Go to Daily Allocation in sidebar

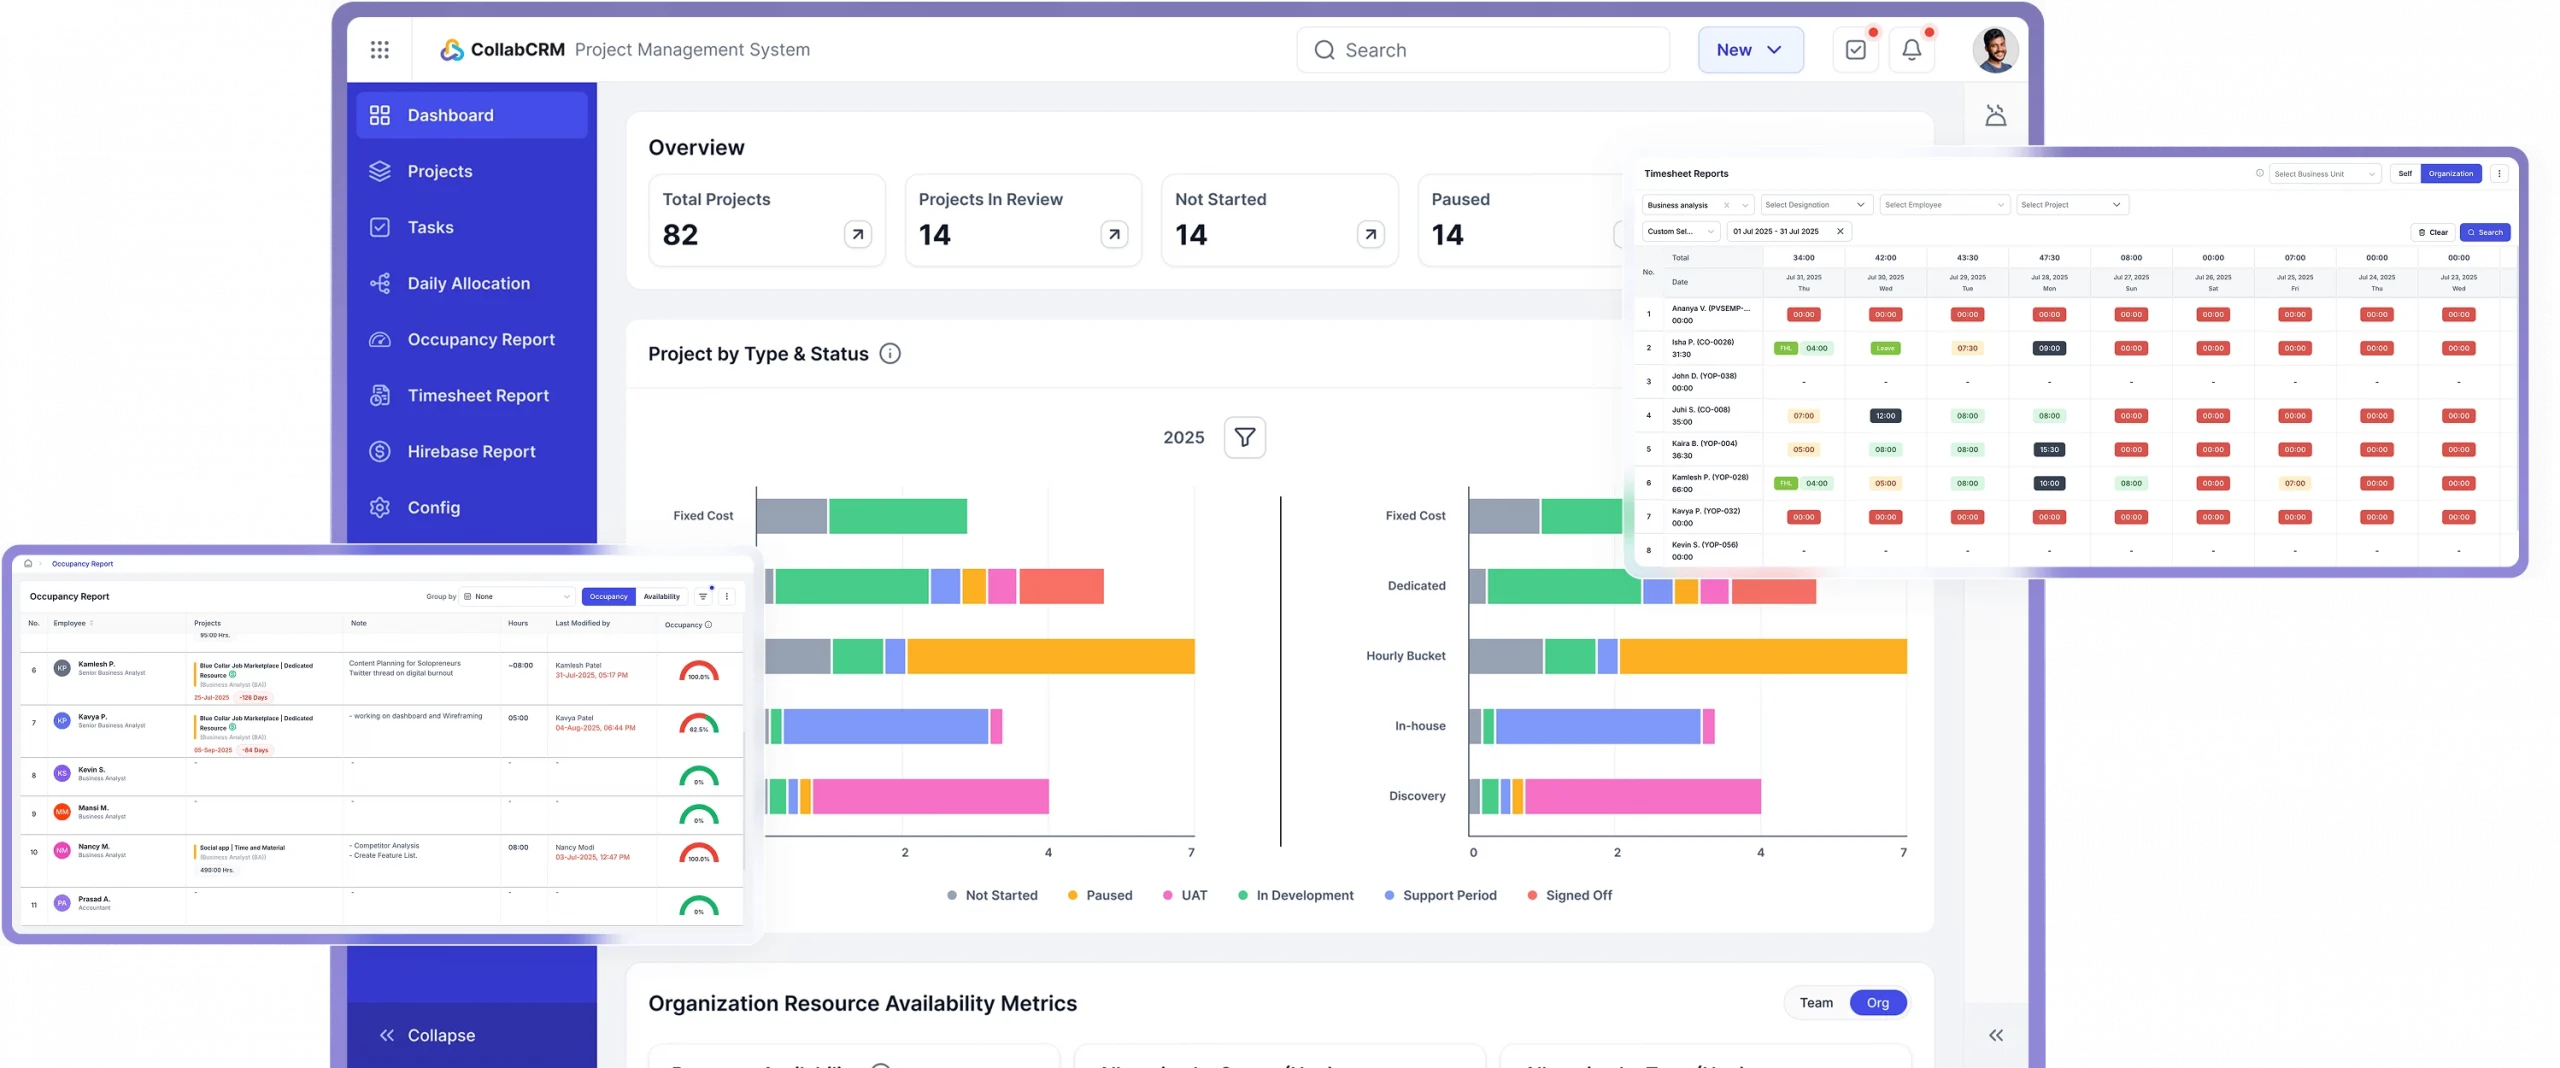[468, 284]
